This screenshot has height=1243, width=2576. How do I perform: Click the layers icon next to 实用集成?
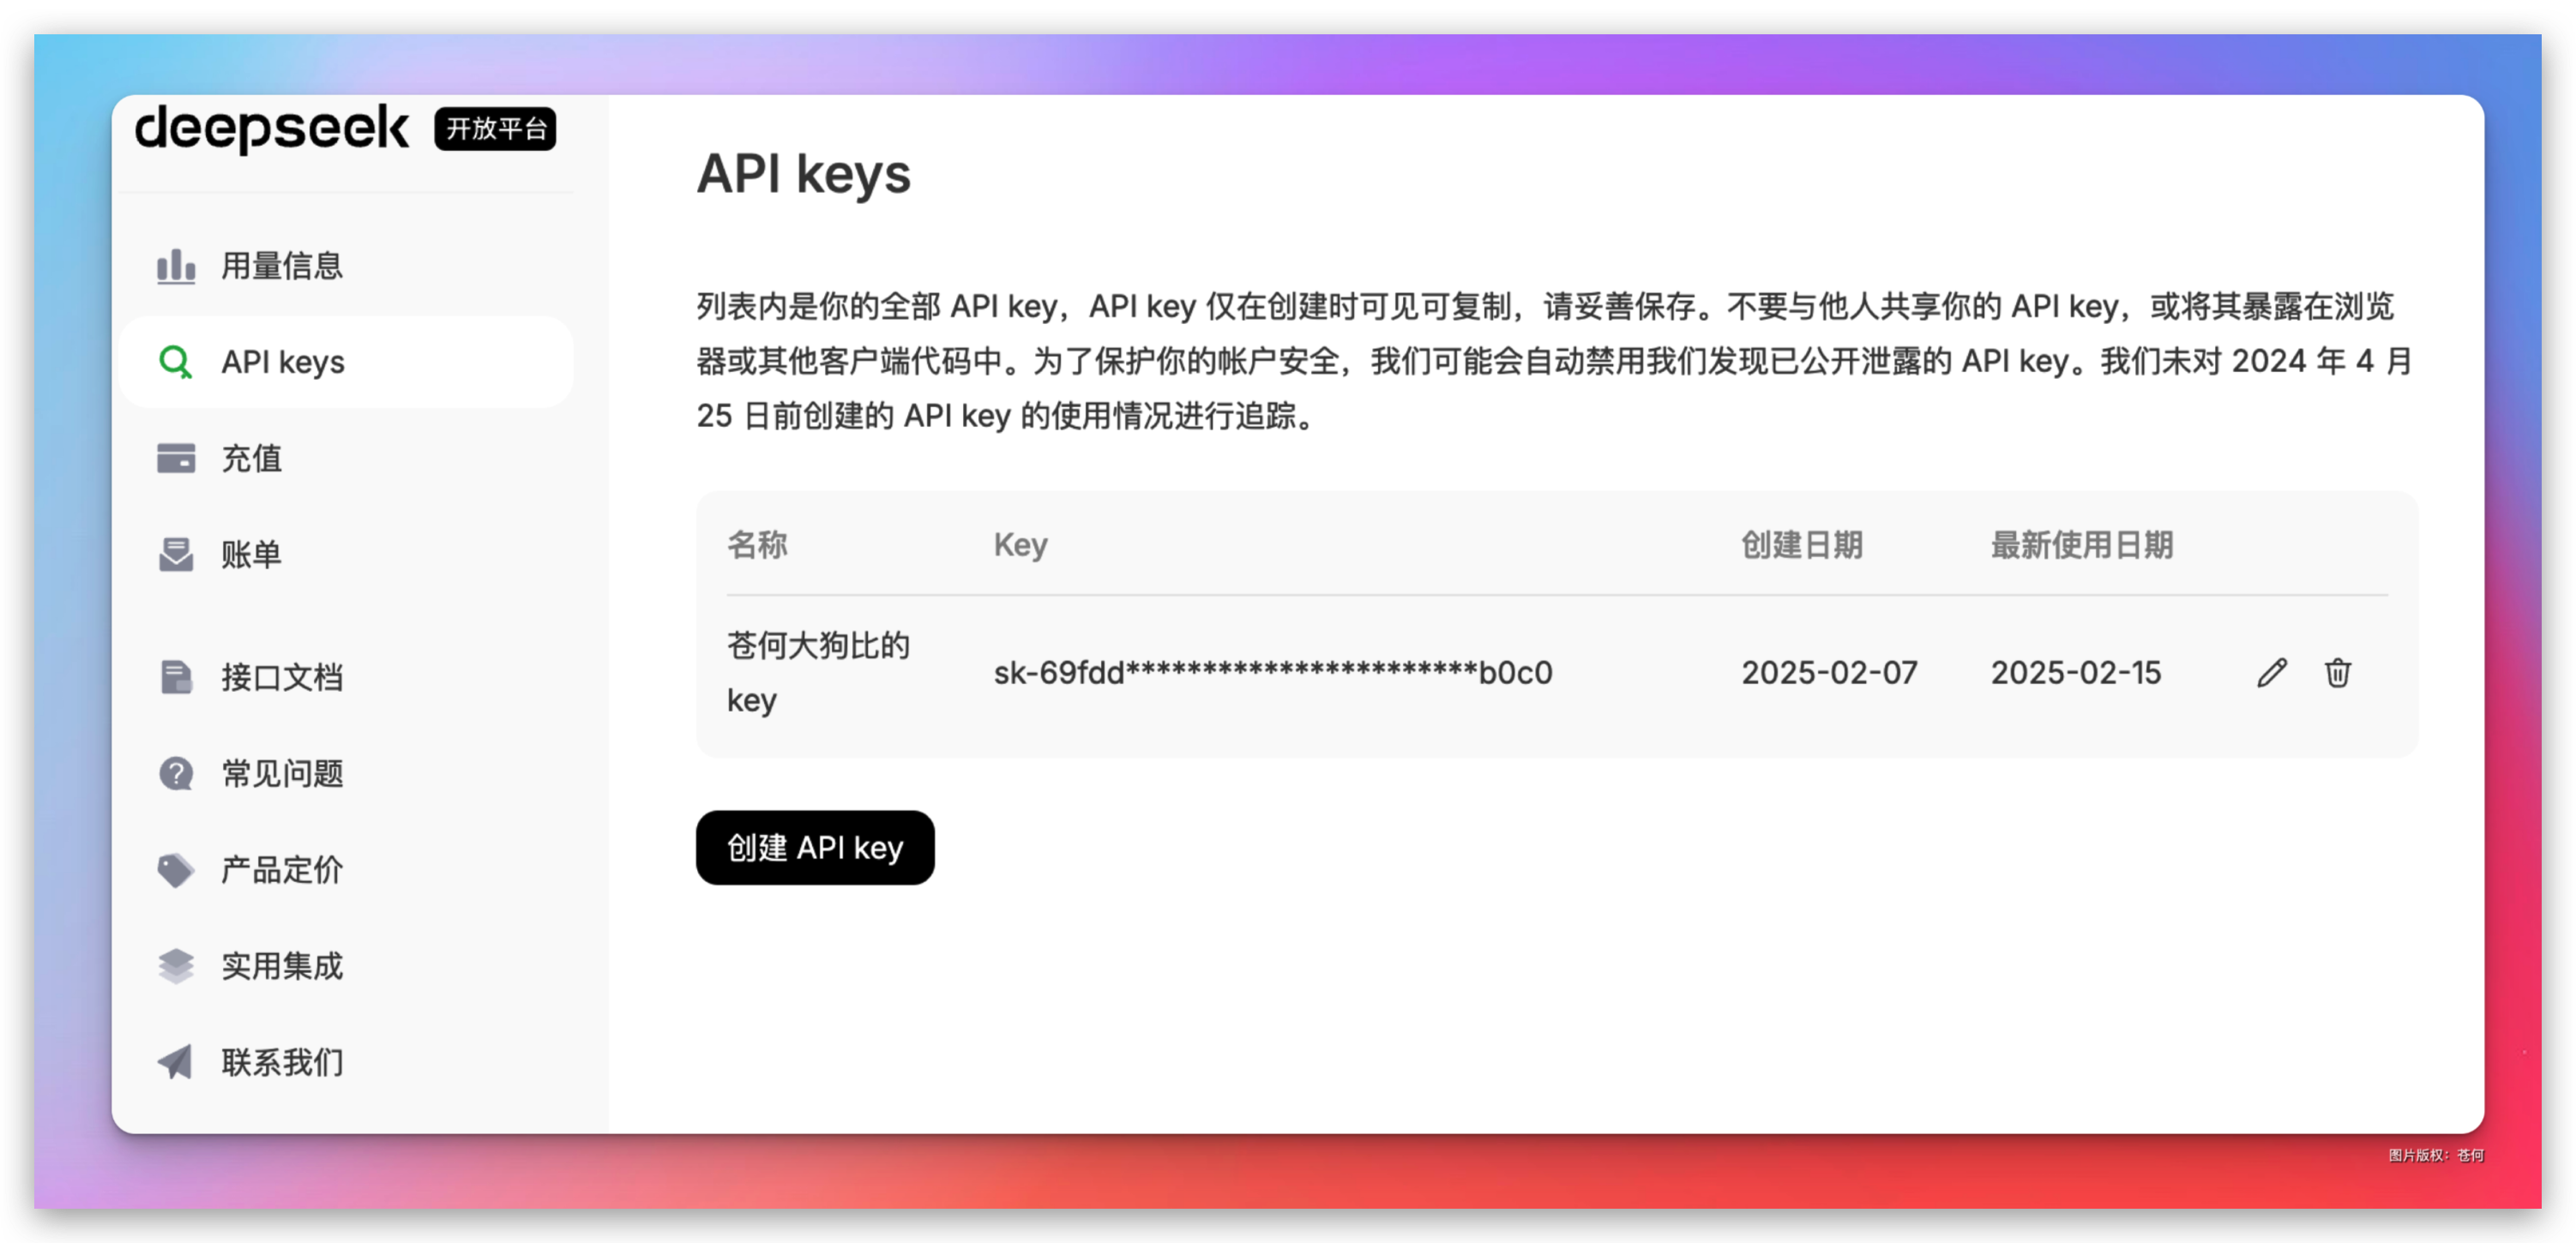pyautogui.click(x=175, y=965)
